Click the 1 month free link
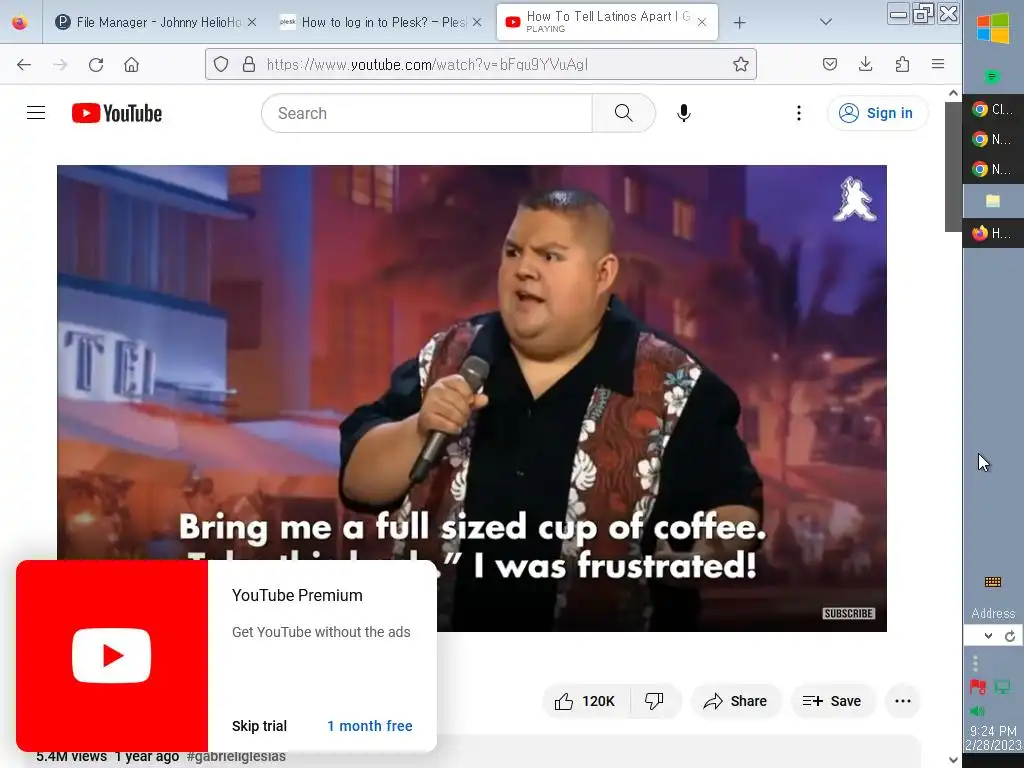The width and height of the screenshot is (1024, 768). tap(370, 726)
